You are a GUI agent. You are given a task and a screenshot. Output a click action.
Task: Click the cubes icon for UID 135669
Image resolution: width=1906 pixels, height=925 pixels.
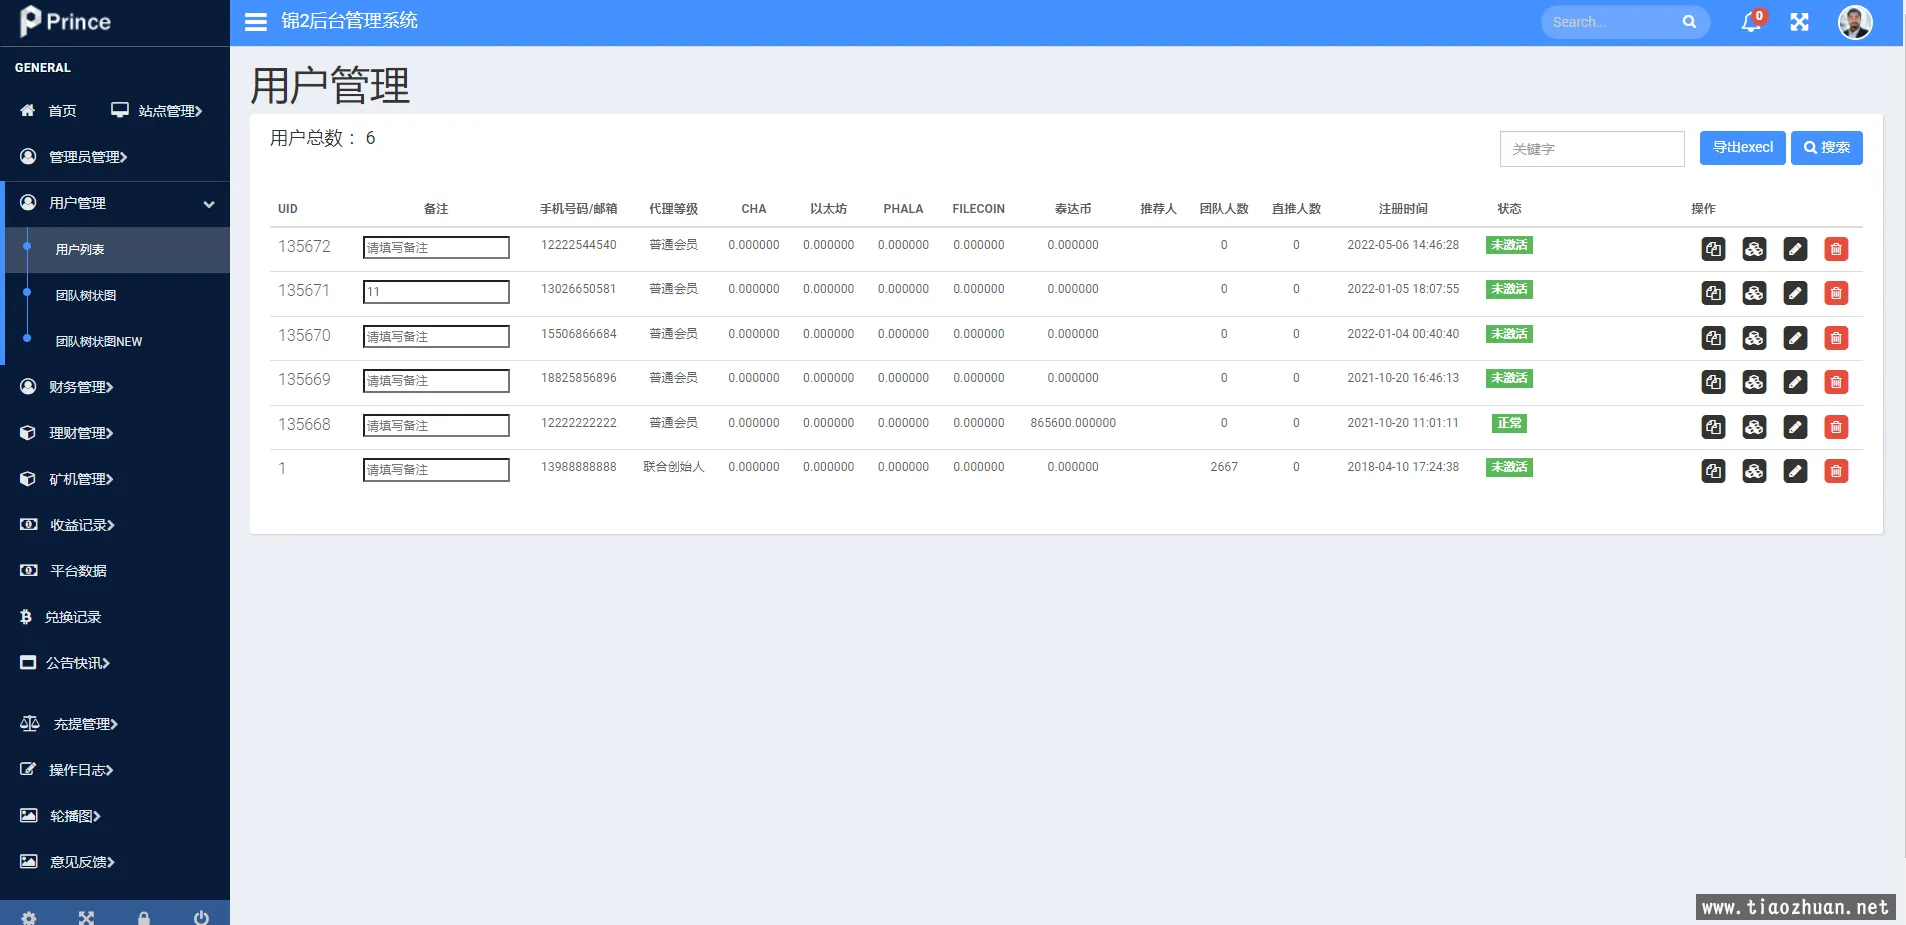coord(1754,382)
